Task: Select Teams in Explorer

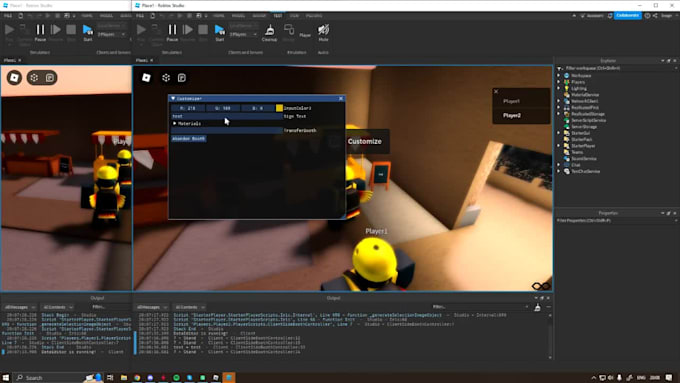Action: point(577,152)
